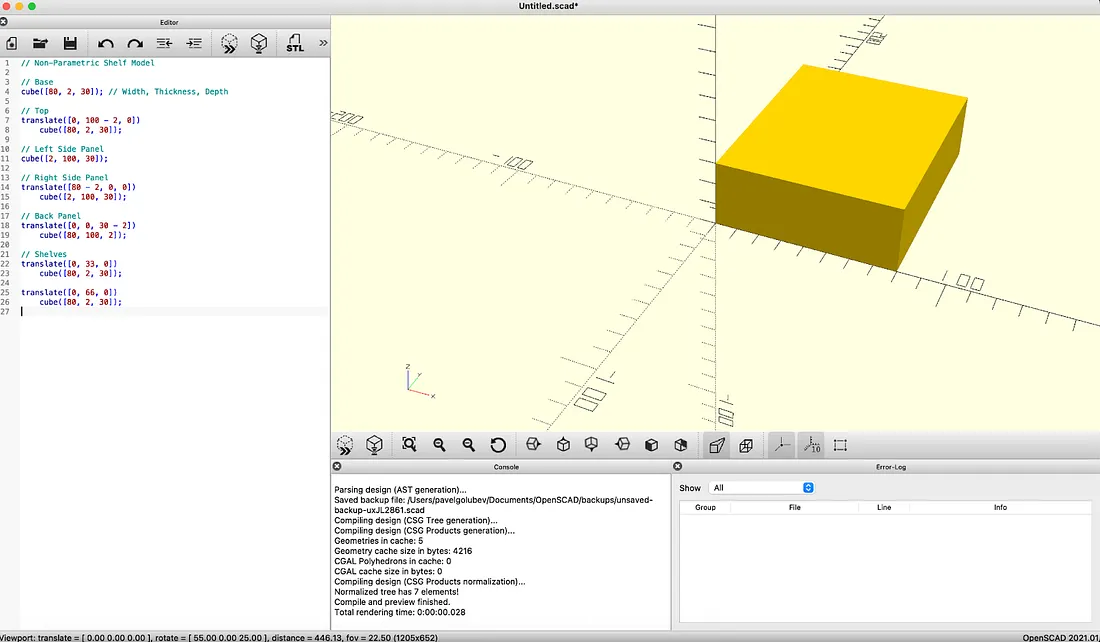Reset the view with the circular arrow icon
1100x642 pixels.
click(498, 445)
